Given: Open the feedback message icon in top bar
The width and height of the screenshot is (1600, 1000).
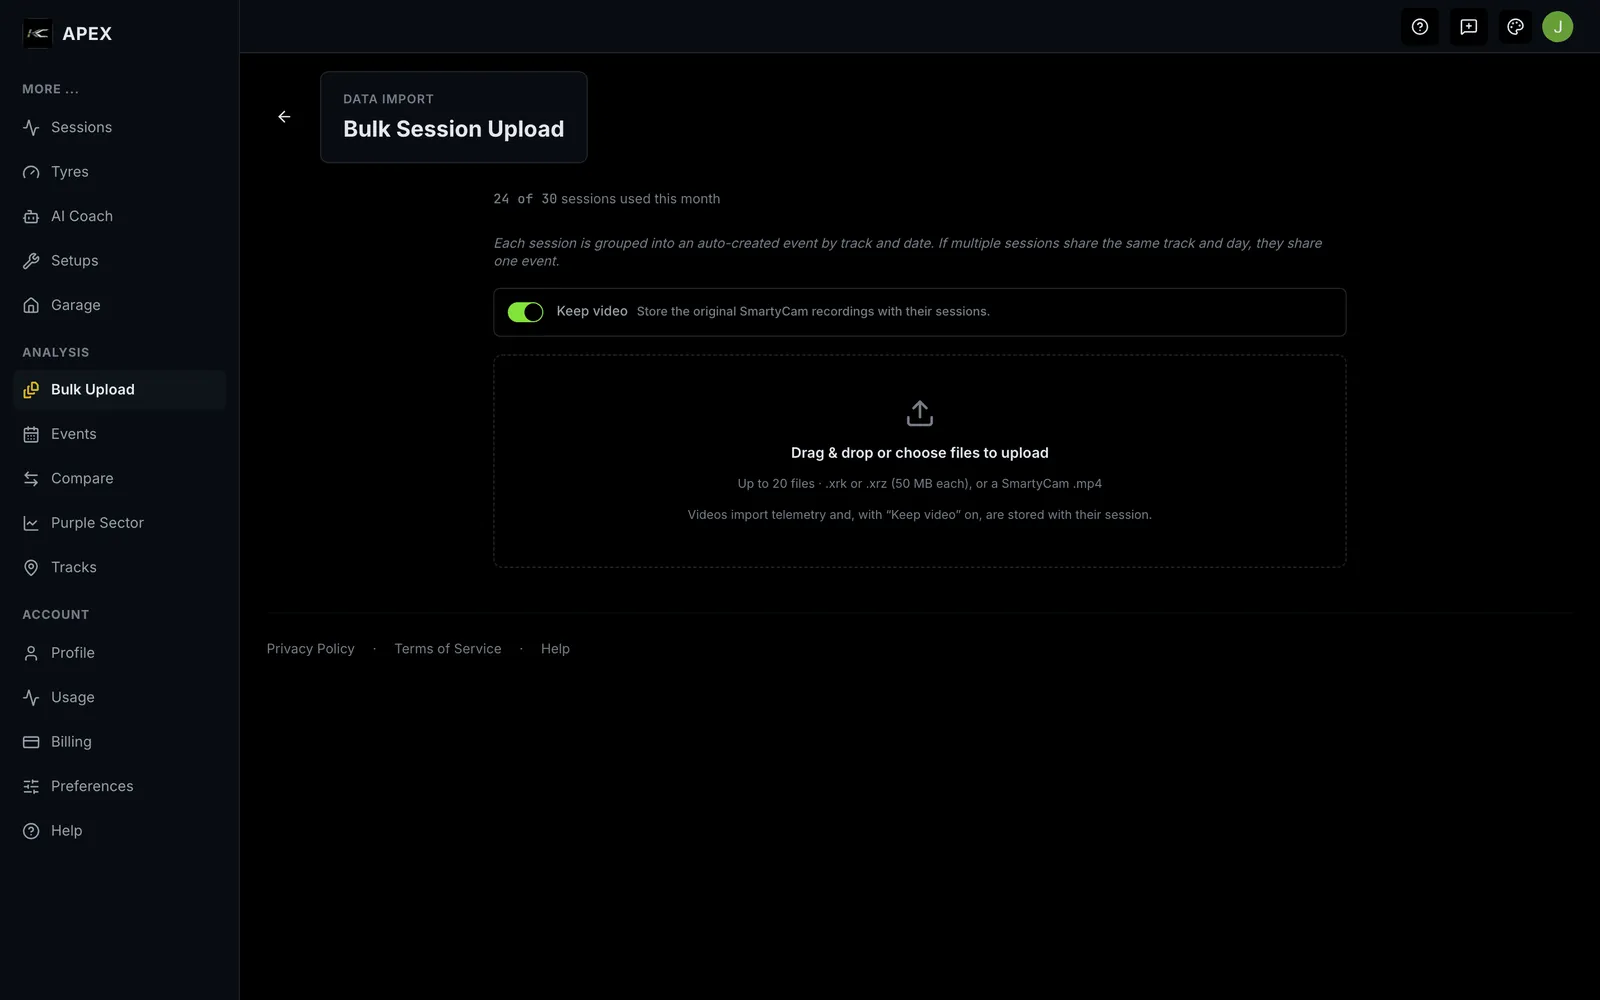Looking at the screenshot, I should point(1468,27).
